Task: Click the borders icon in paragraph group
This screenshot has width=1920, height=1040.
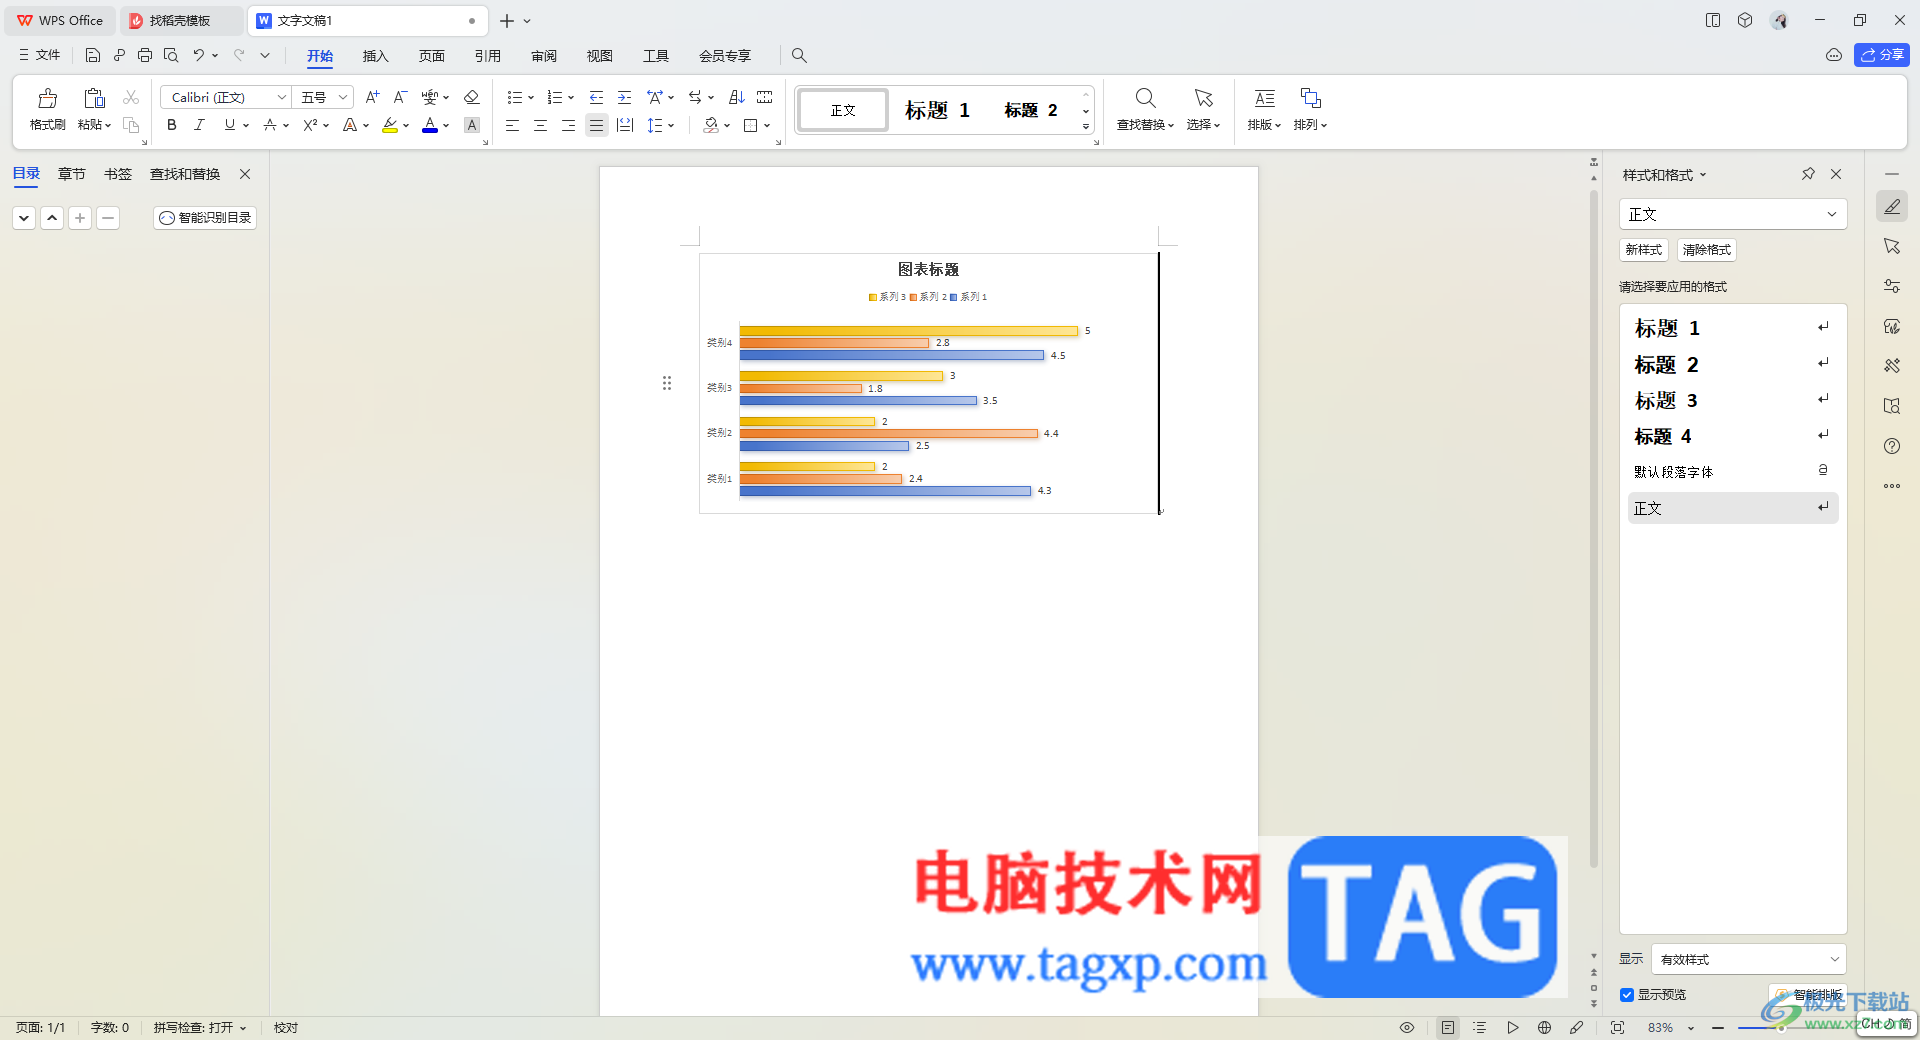Action: pos(751,125)
